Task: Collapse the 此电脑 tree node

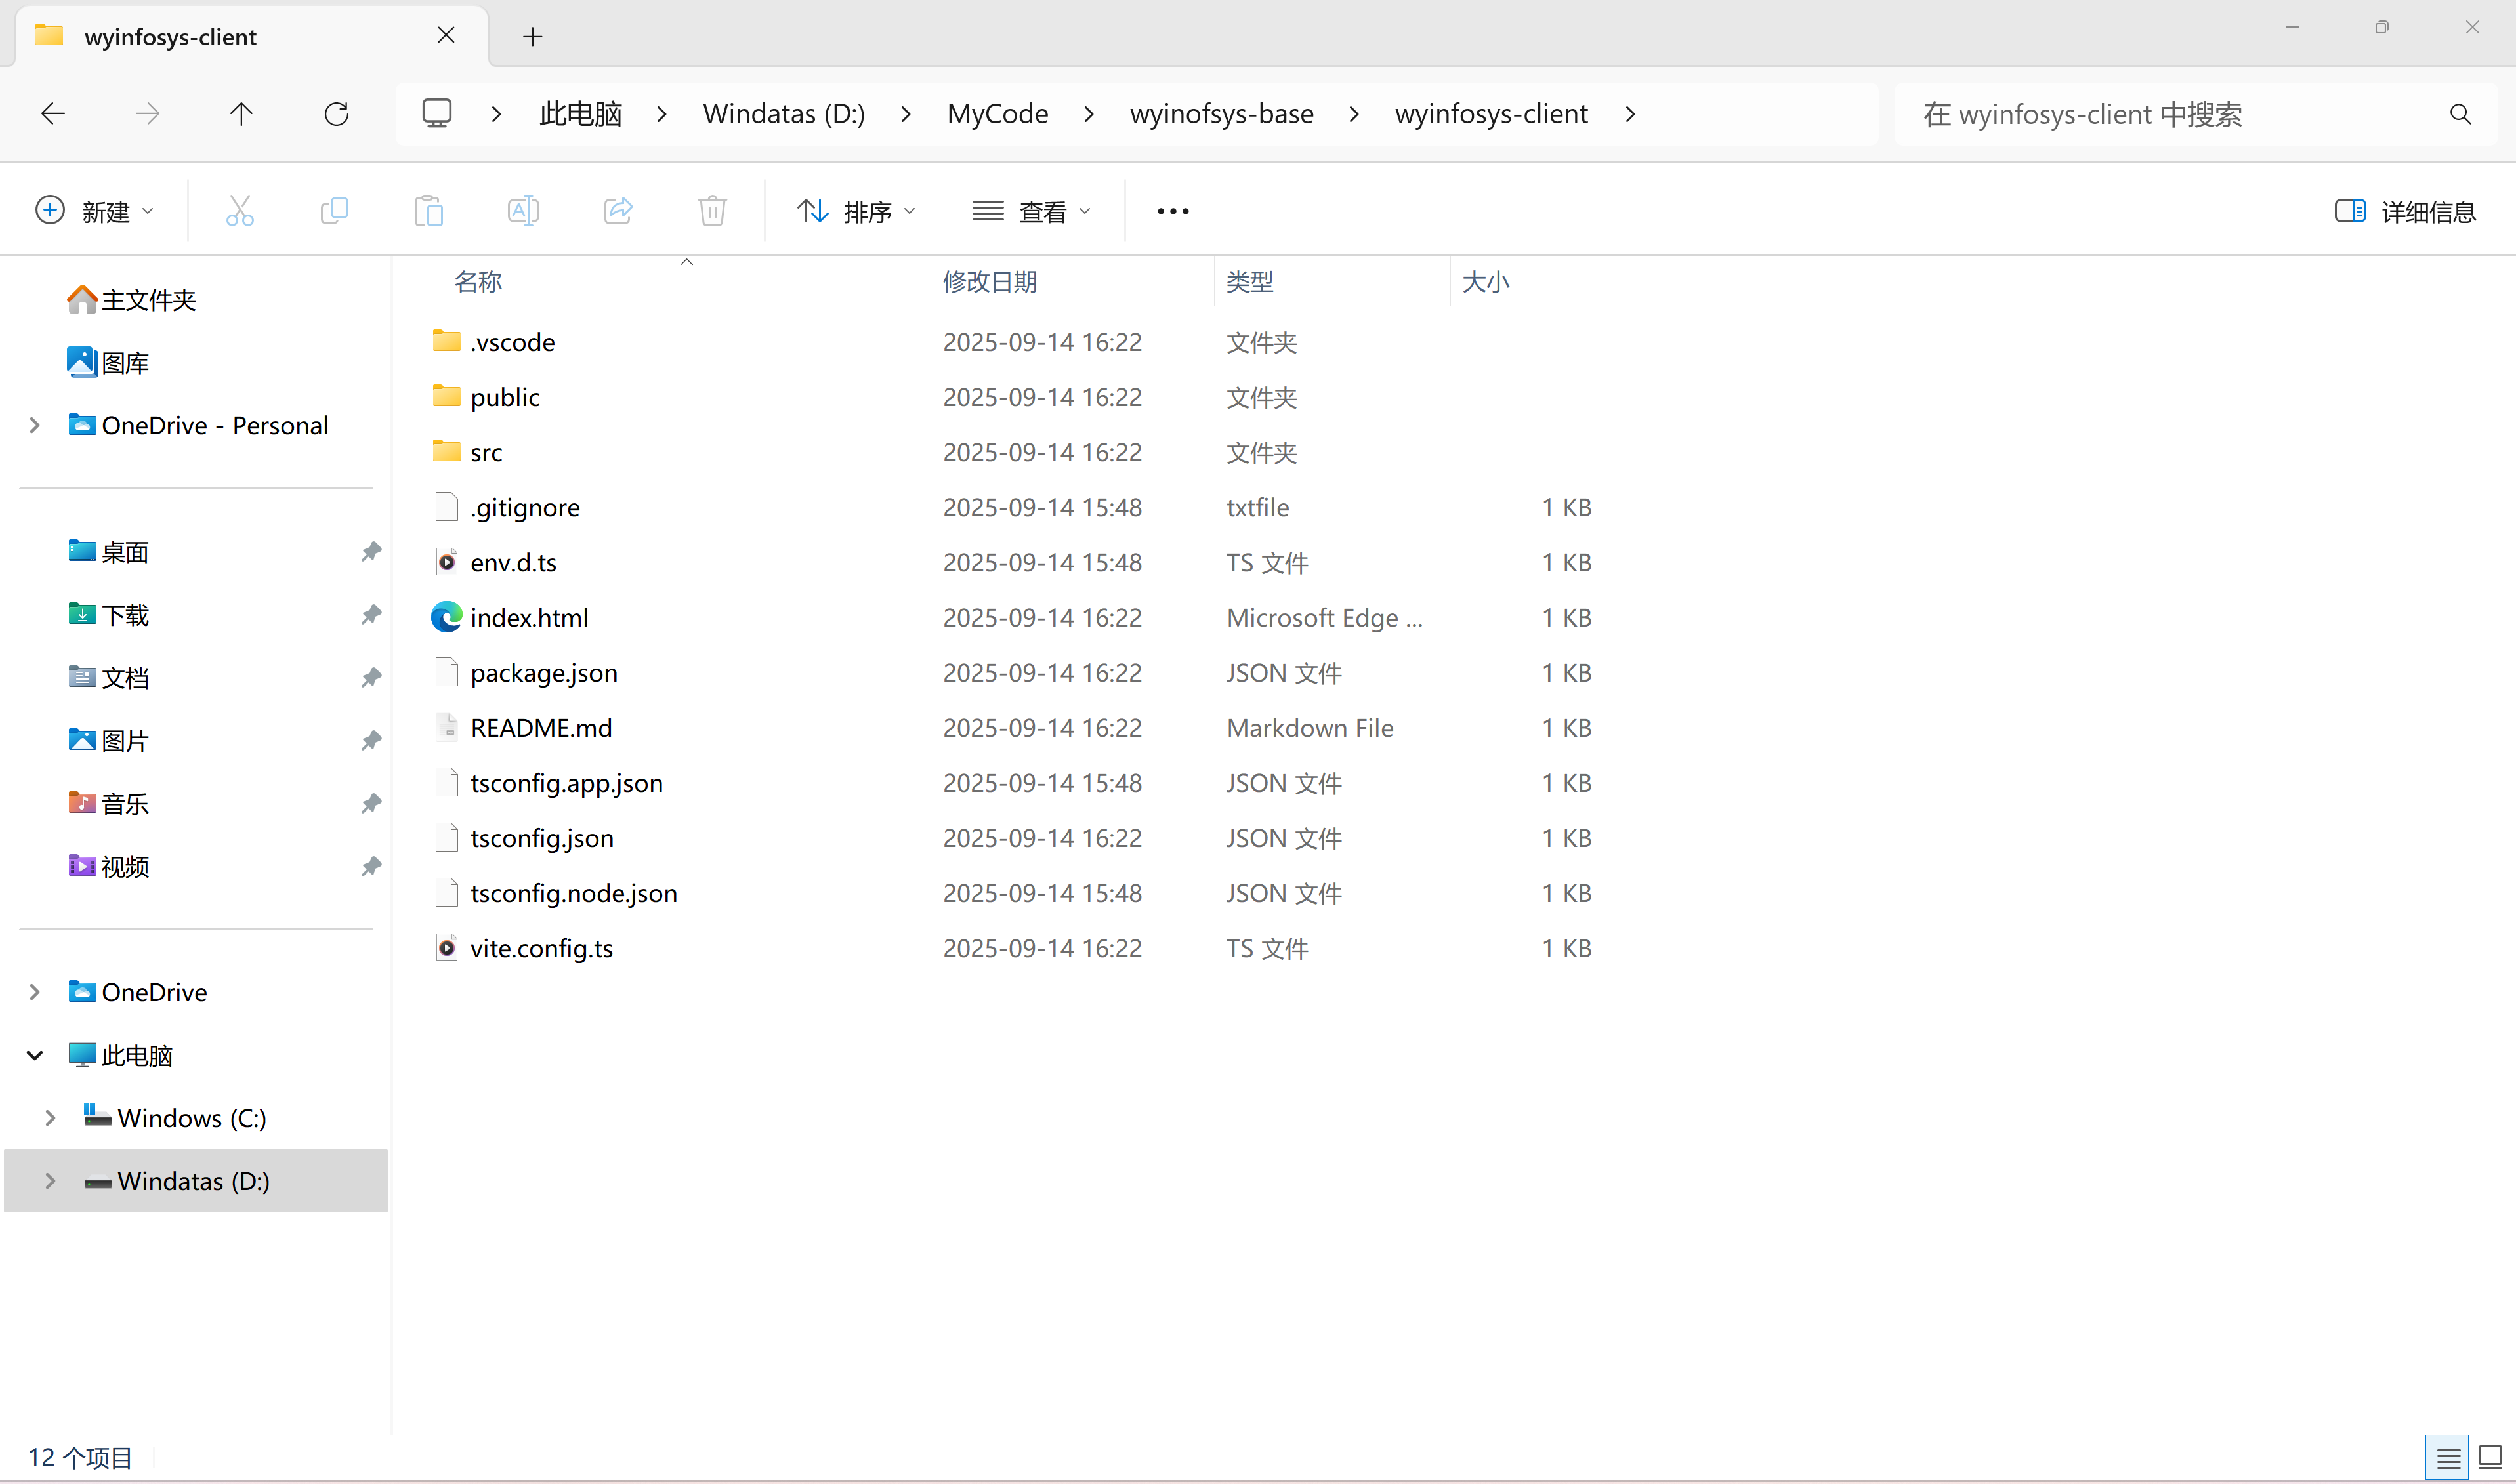Action: click(x=35, y=1055)
